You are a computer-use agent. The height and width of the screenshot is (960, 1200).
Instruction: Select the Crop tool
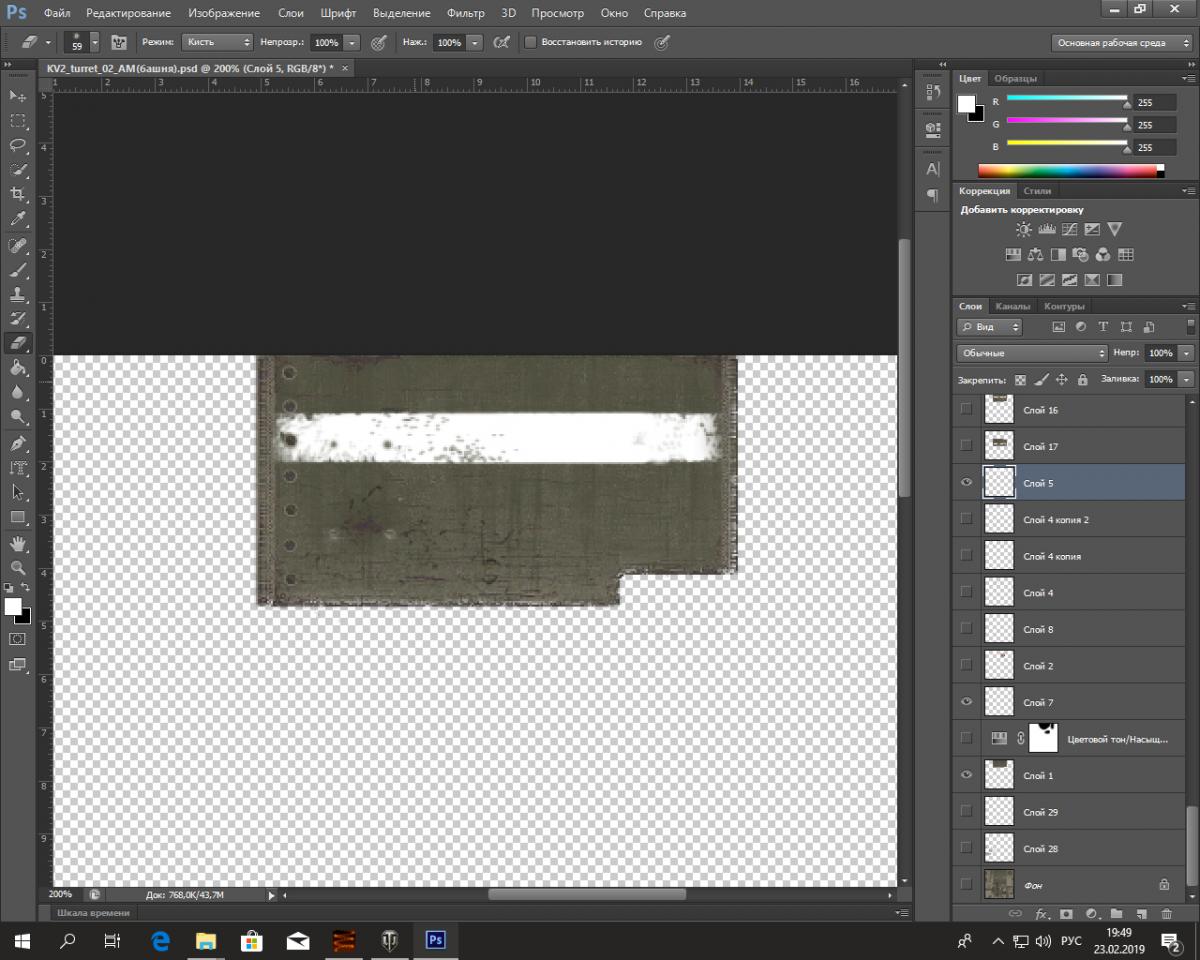tap(18, 194)
